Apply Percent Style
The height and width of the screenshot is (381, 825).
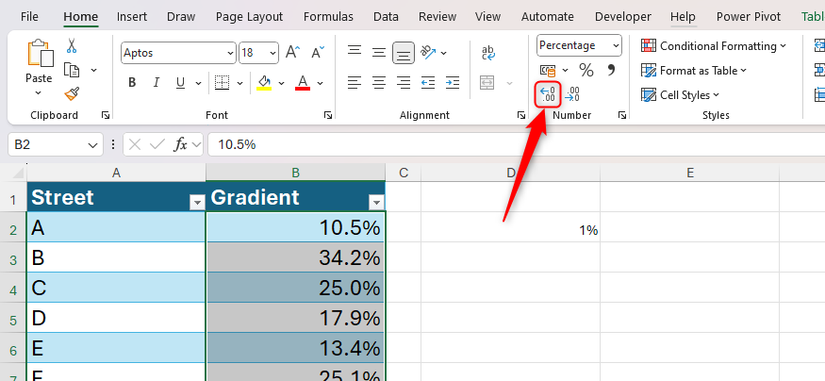[586, 69]
